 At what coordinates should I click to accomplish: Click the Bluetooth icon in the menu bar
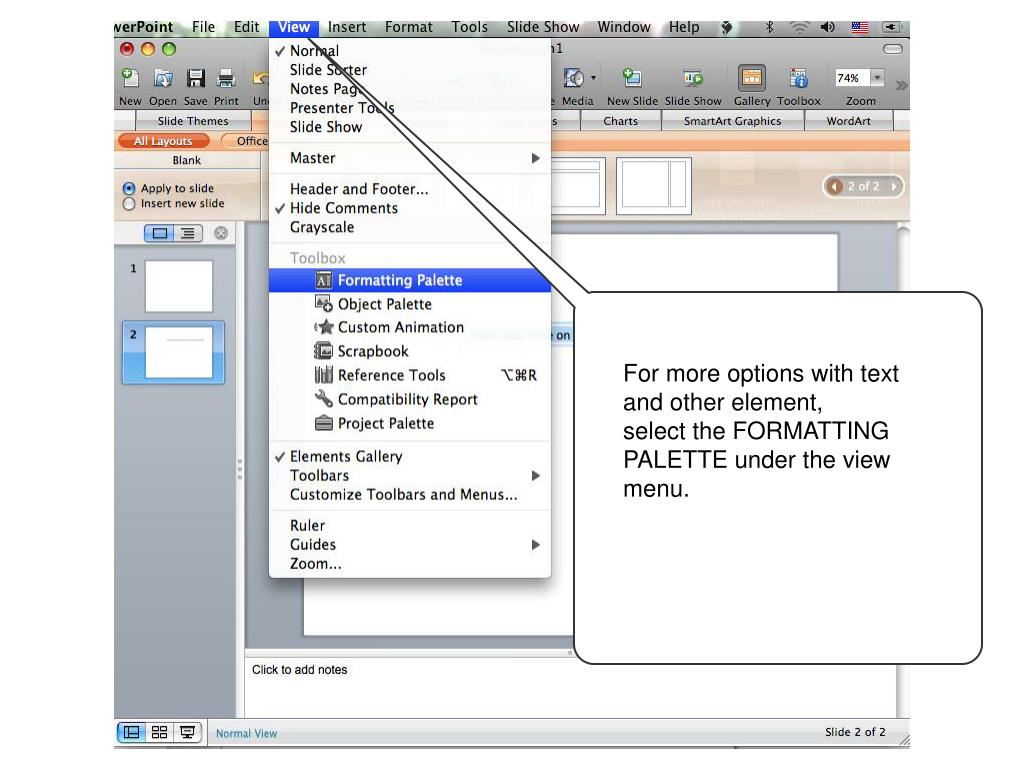tap(769, 27)
